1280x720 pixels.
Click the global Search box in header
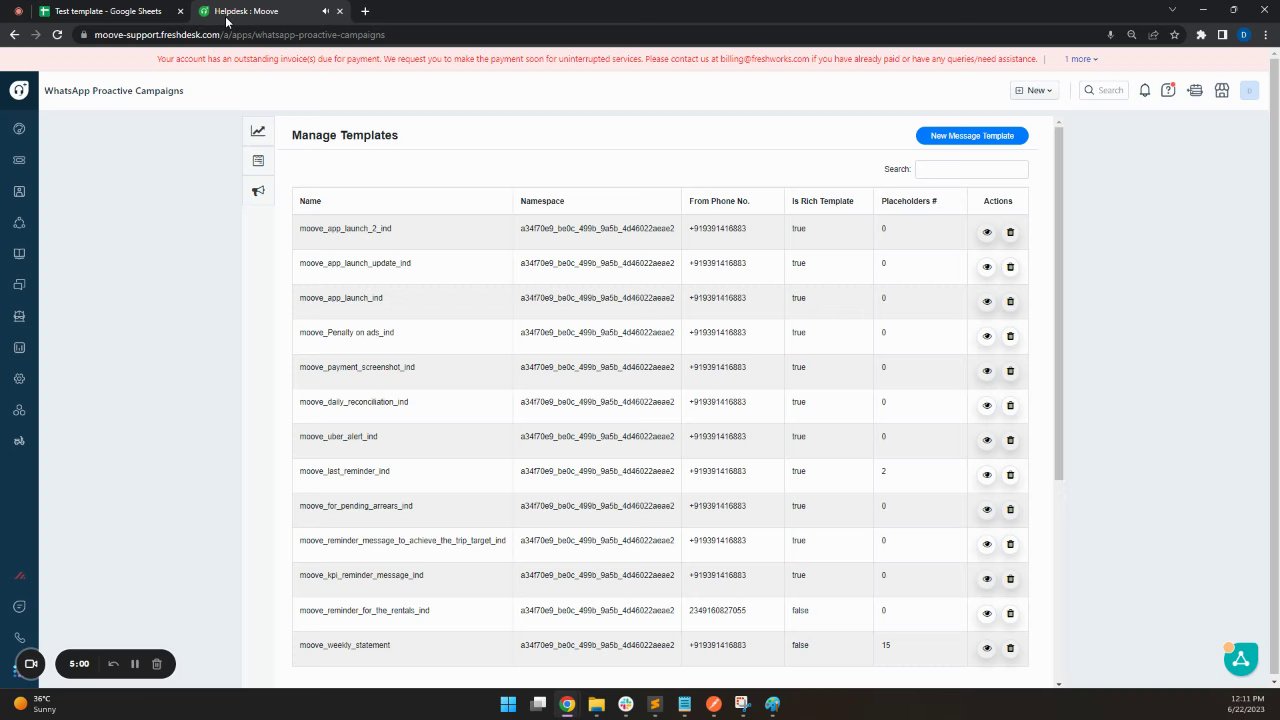[1103, 90]
